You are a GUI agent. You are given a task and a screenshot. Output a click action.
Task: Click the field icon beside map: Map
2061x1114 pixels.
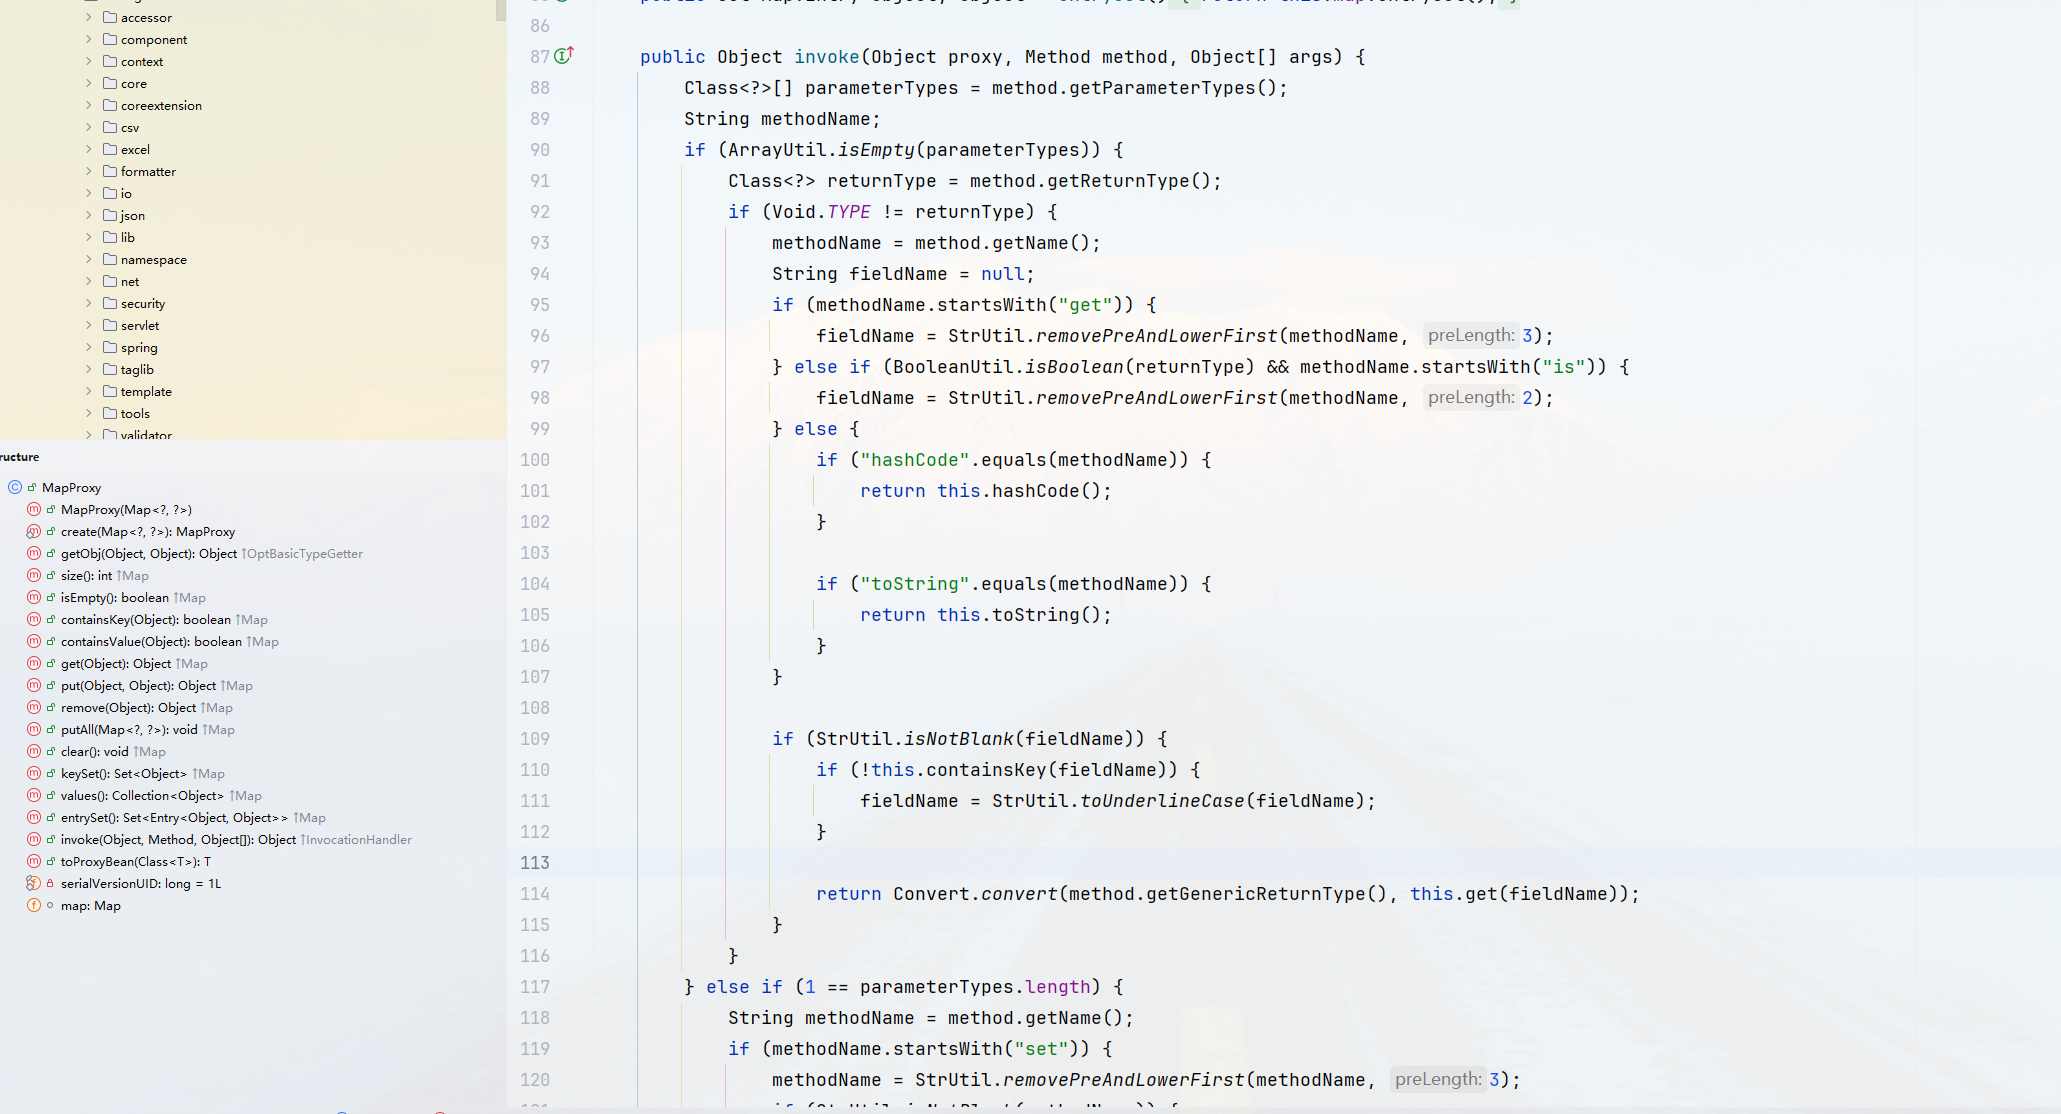coord(34,905)
